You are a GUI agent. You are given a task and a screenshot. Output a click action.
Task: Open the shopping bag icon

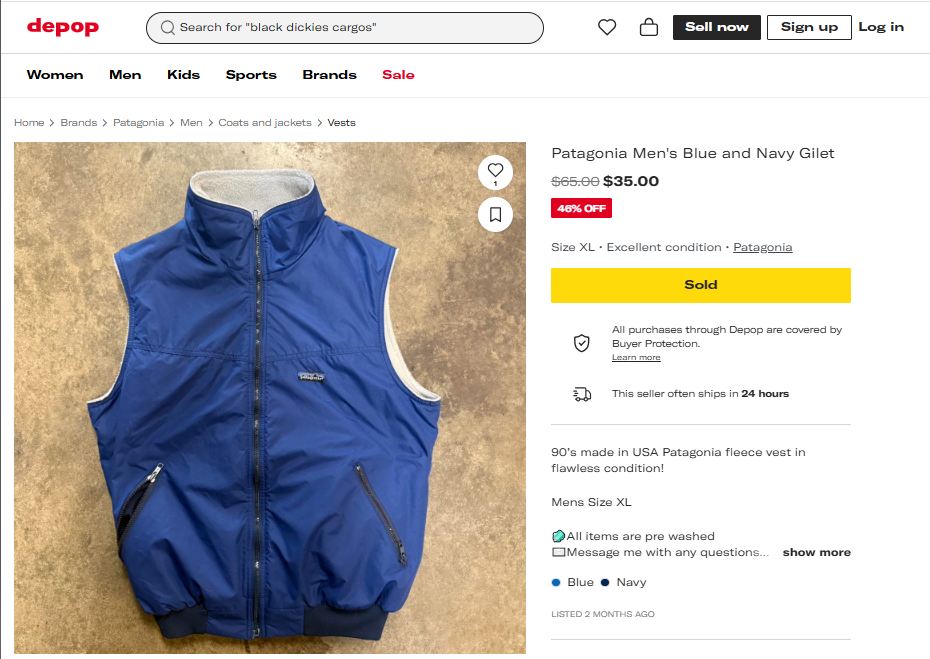649,28
